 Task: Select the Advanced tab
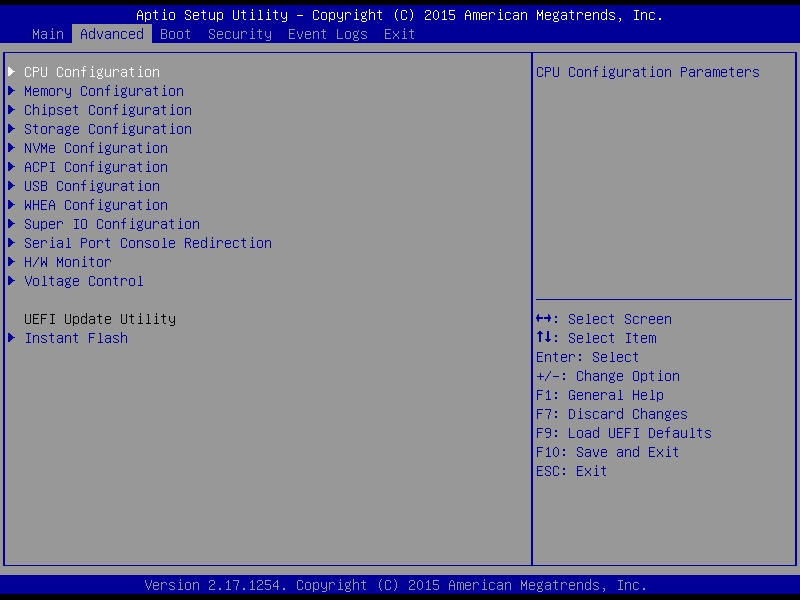[112, 34]
